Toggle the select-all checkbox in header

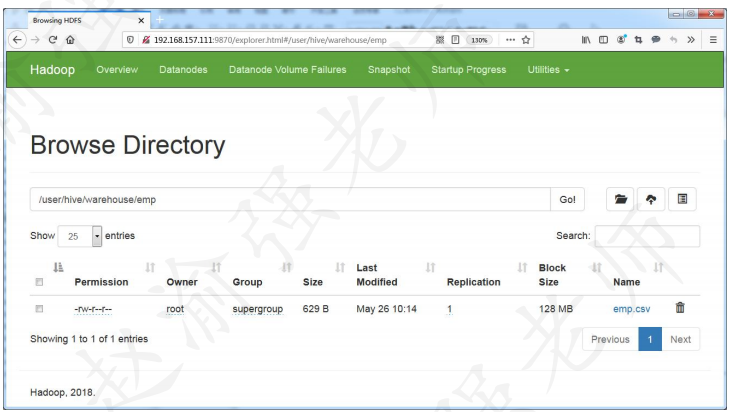click(x=39, y=282)
